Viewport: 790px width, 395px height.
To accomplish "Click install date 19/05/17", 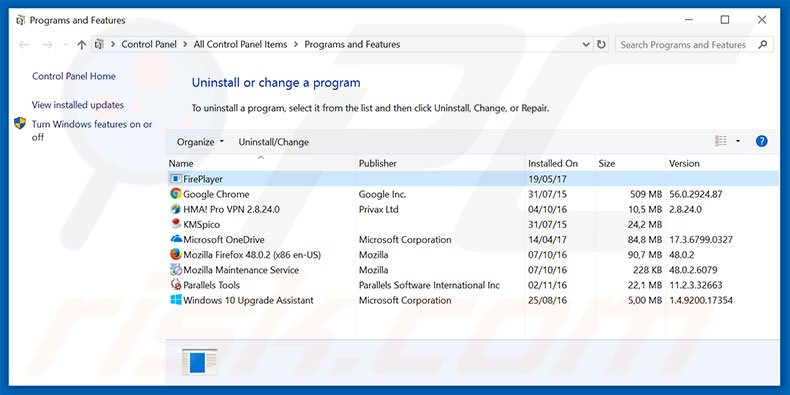I will (547, 179).
